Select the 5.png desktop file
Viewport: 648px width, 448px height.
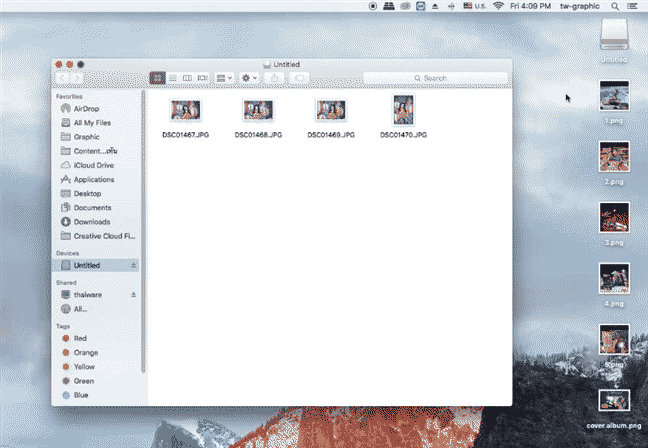point(615,340)
